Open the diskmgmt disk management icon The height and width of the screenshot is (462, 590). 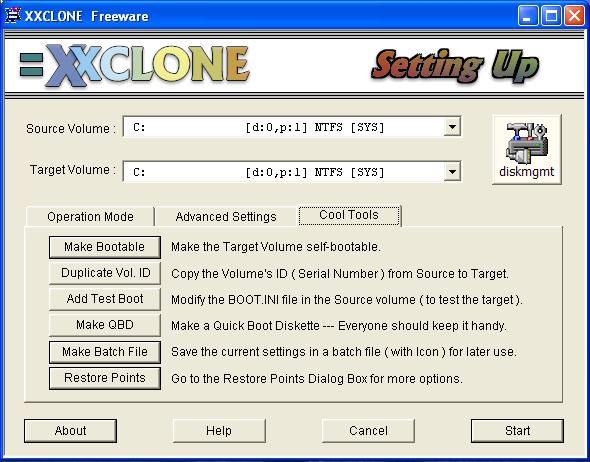point(526,149)
